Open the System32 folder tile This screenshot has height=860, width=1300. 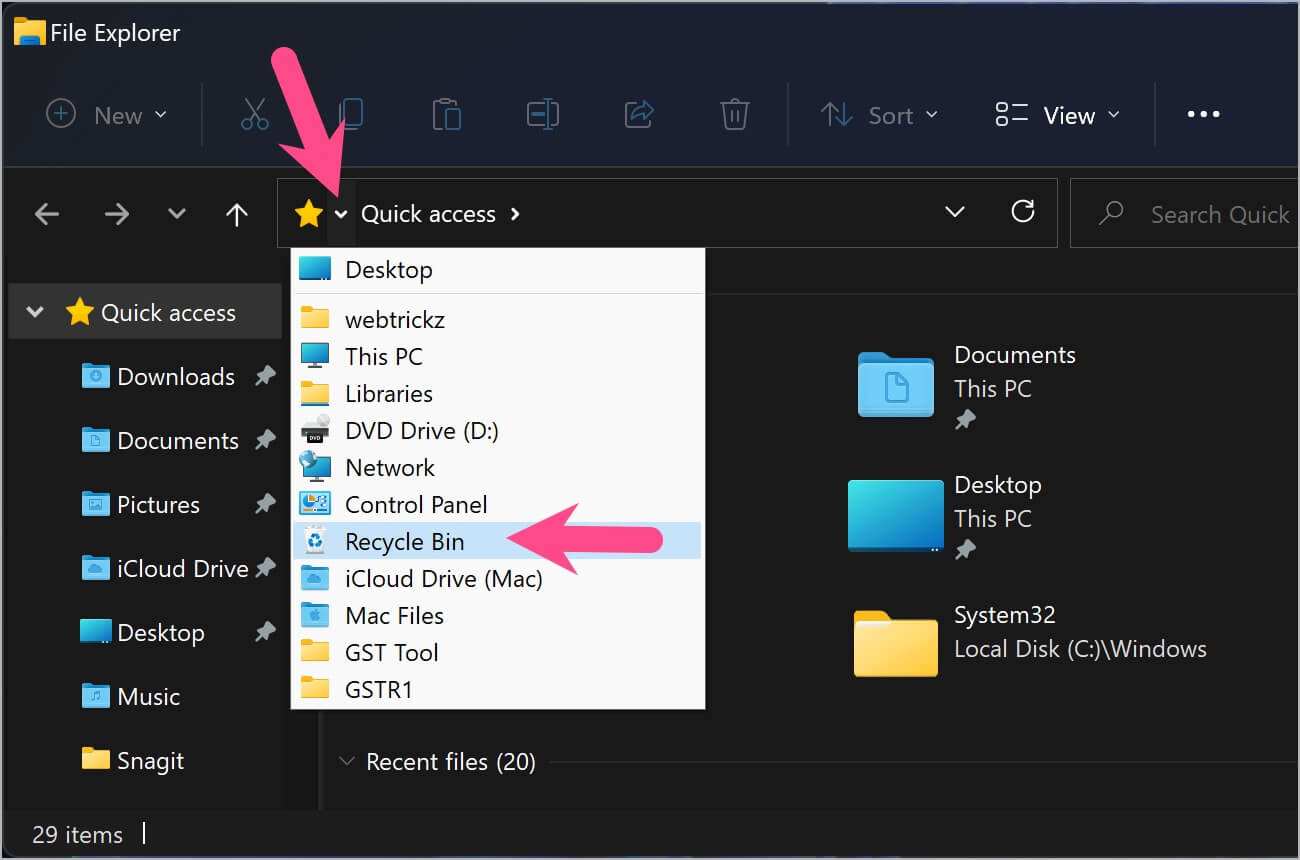(1004, 632)
